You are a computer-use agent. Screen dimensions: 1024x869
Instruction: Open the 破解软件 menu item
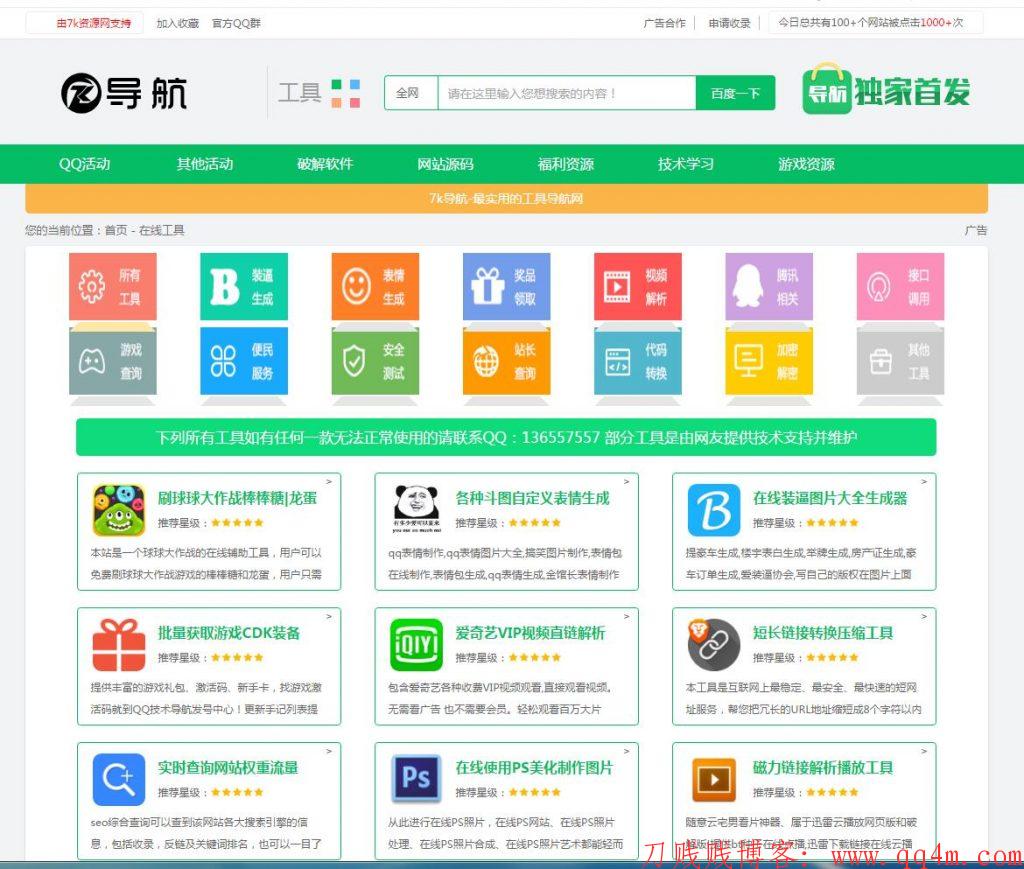325,164
